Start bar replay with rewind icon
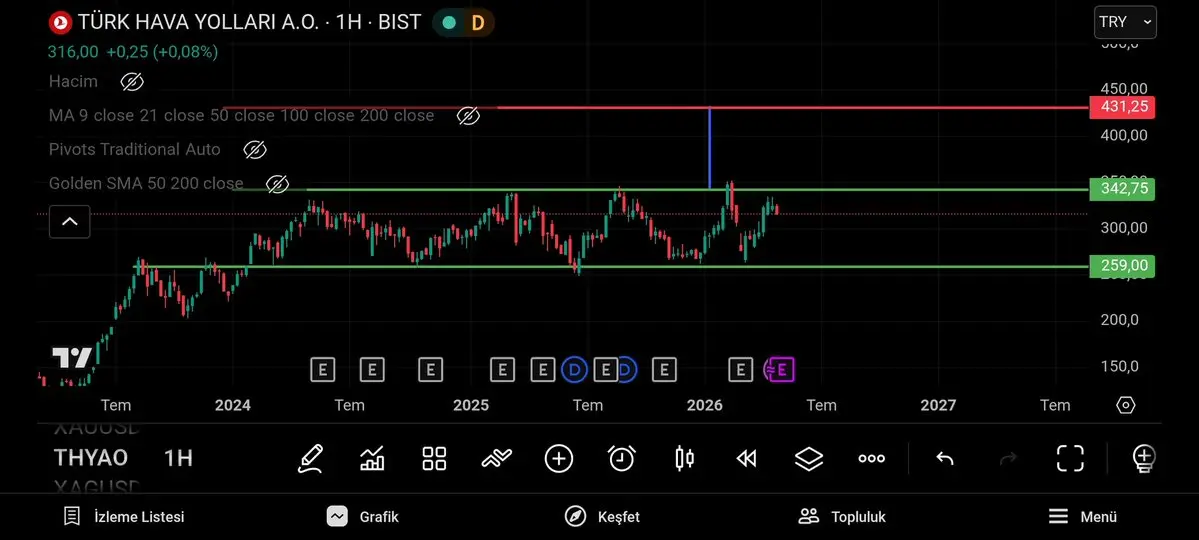Image resolution: width=1199 pixels, height=540 pixels. (746, 459)
